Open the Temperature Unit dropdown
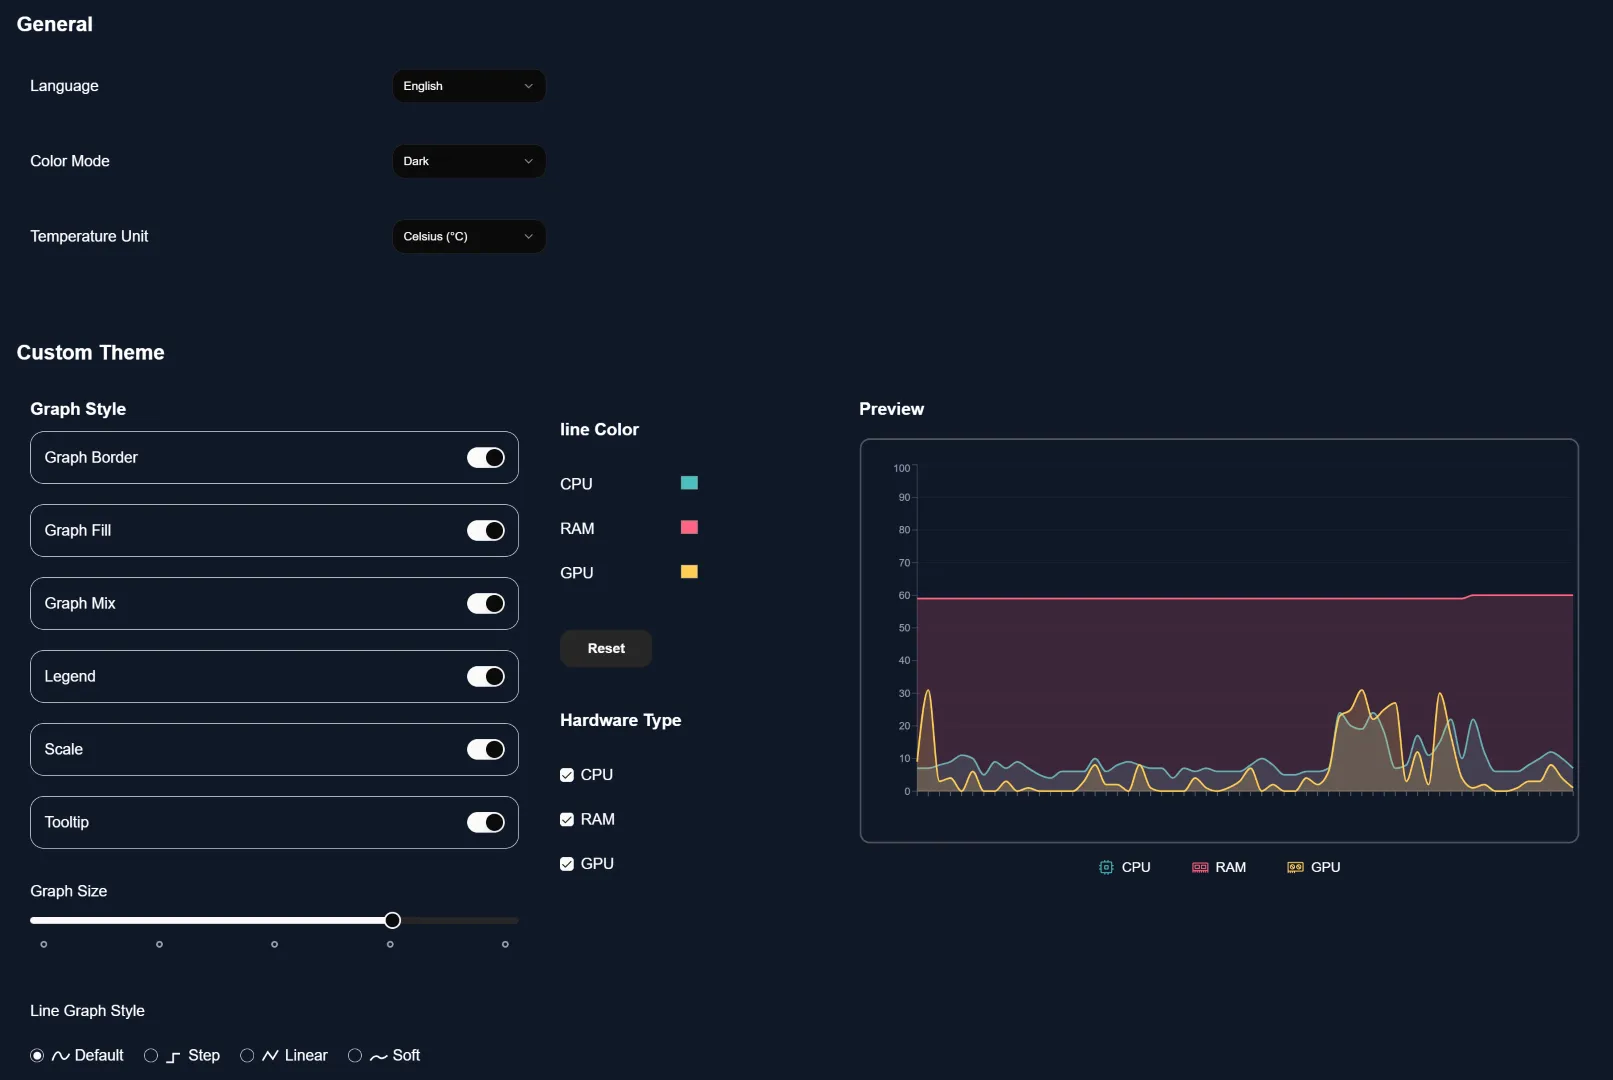 click(x=469, y=236)
